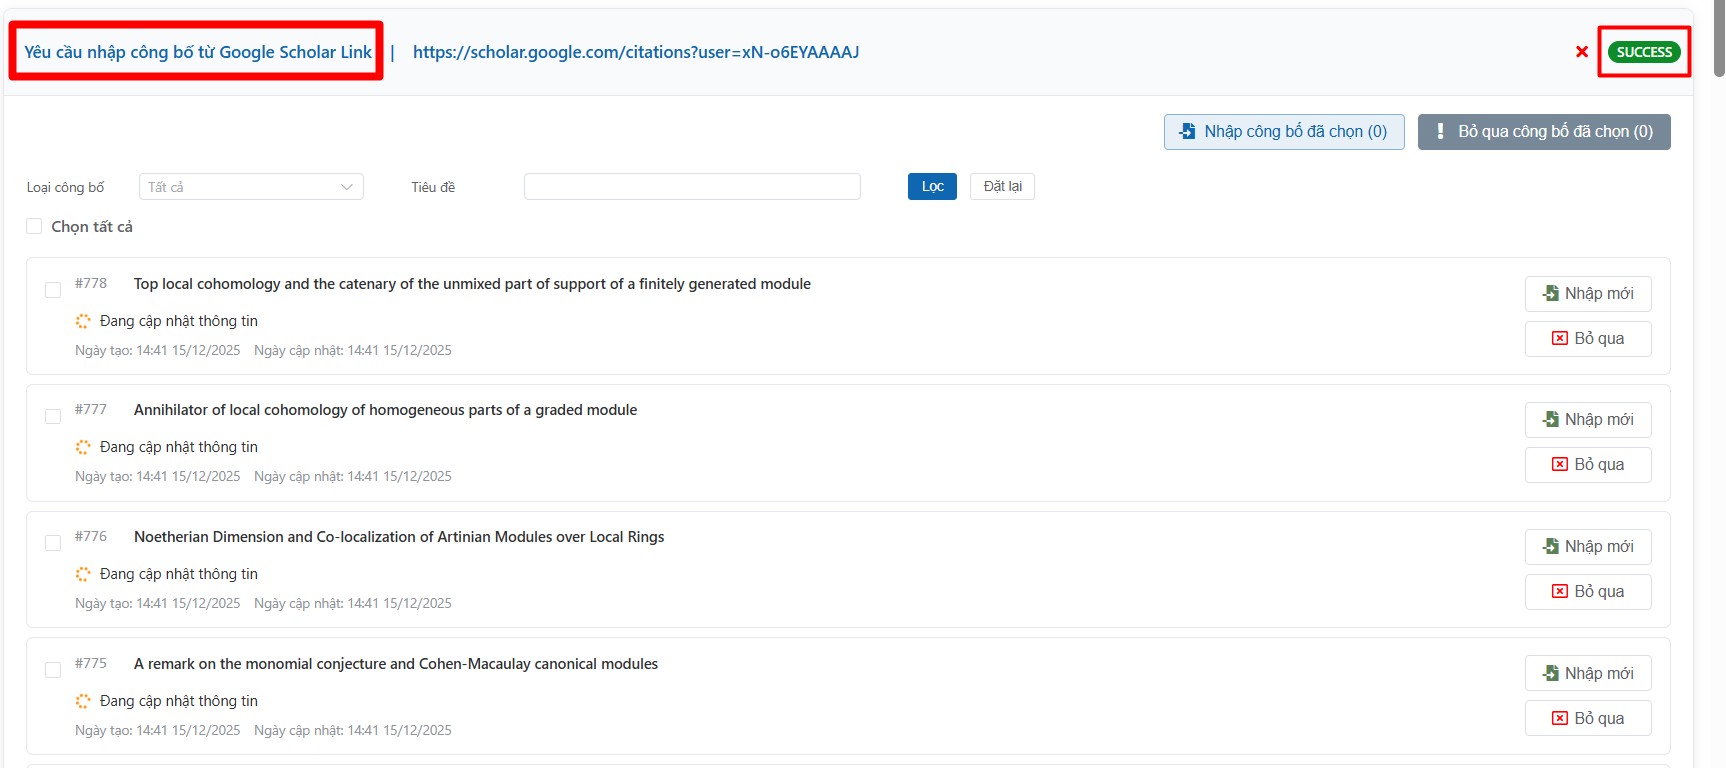Click 'Bỏ qua' skip icon for item #775
The image size is (1726, 768).
pos(1559,718)
